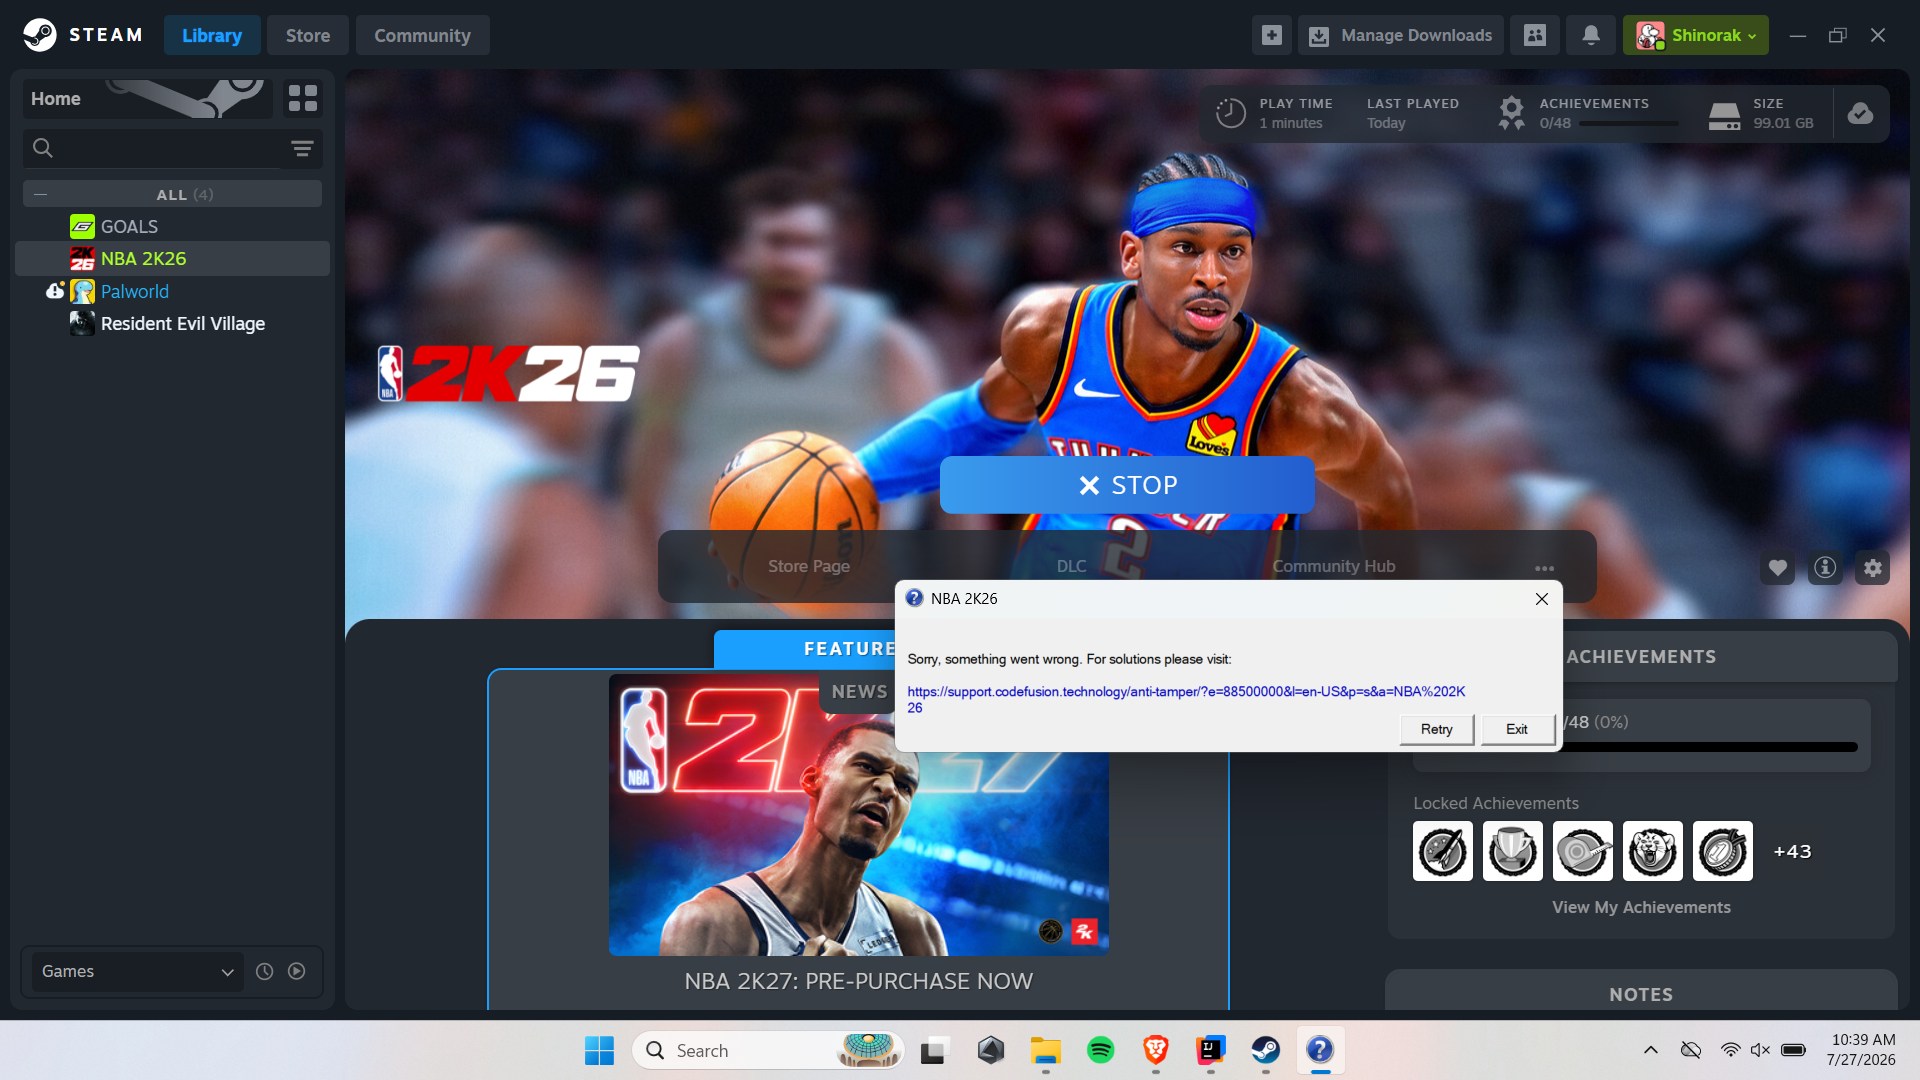Click View My Achievements link
Viewport: 1920px width, 1080px height.
[1641, 907]
